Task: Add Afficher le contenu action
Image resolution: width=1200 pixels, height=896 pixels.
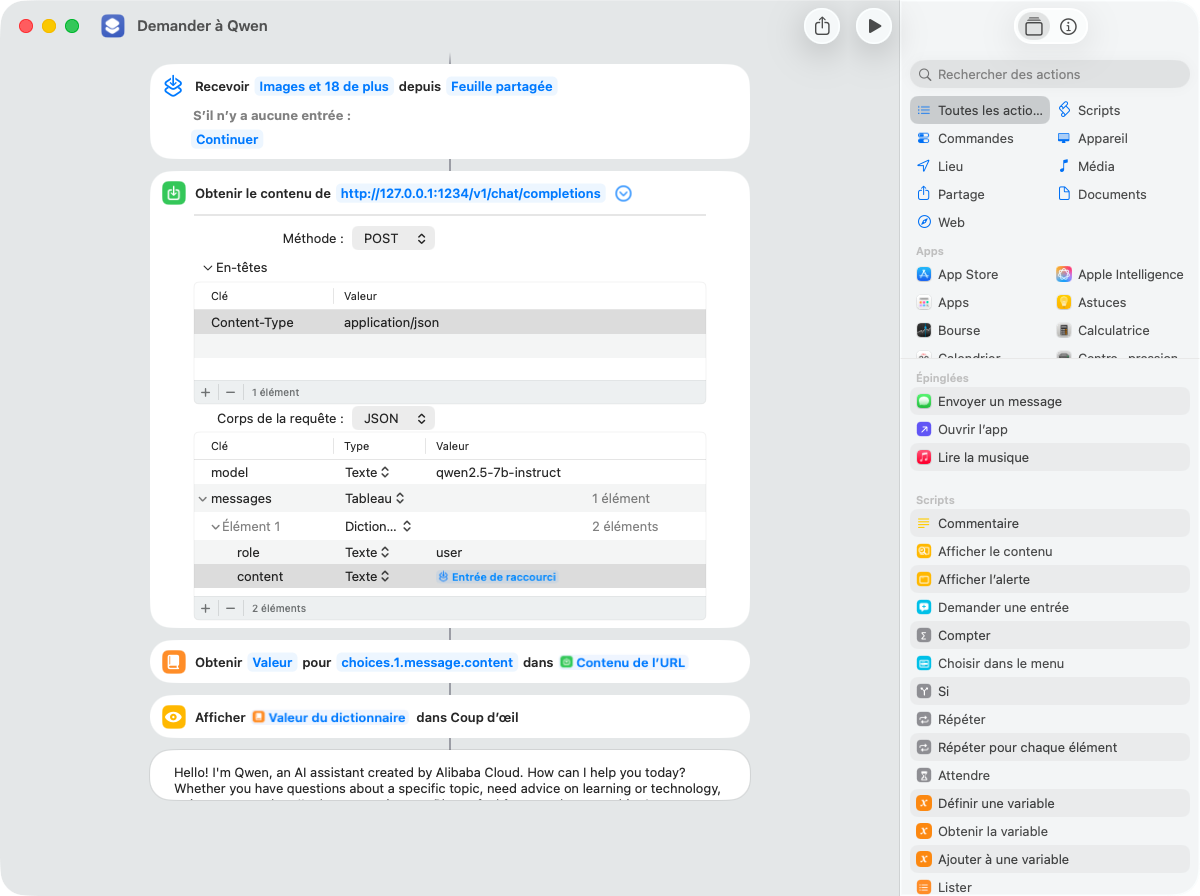Action: [1050, 551]
